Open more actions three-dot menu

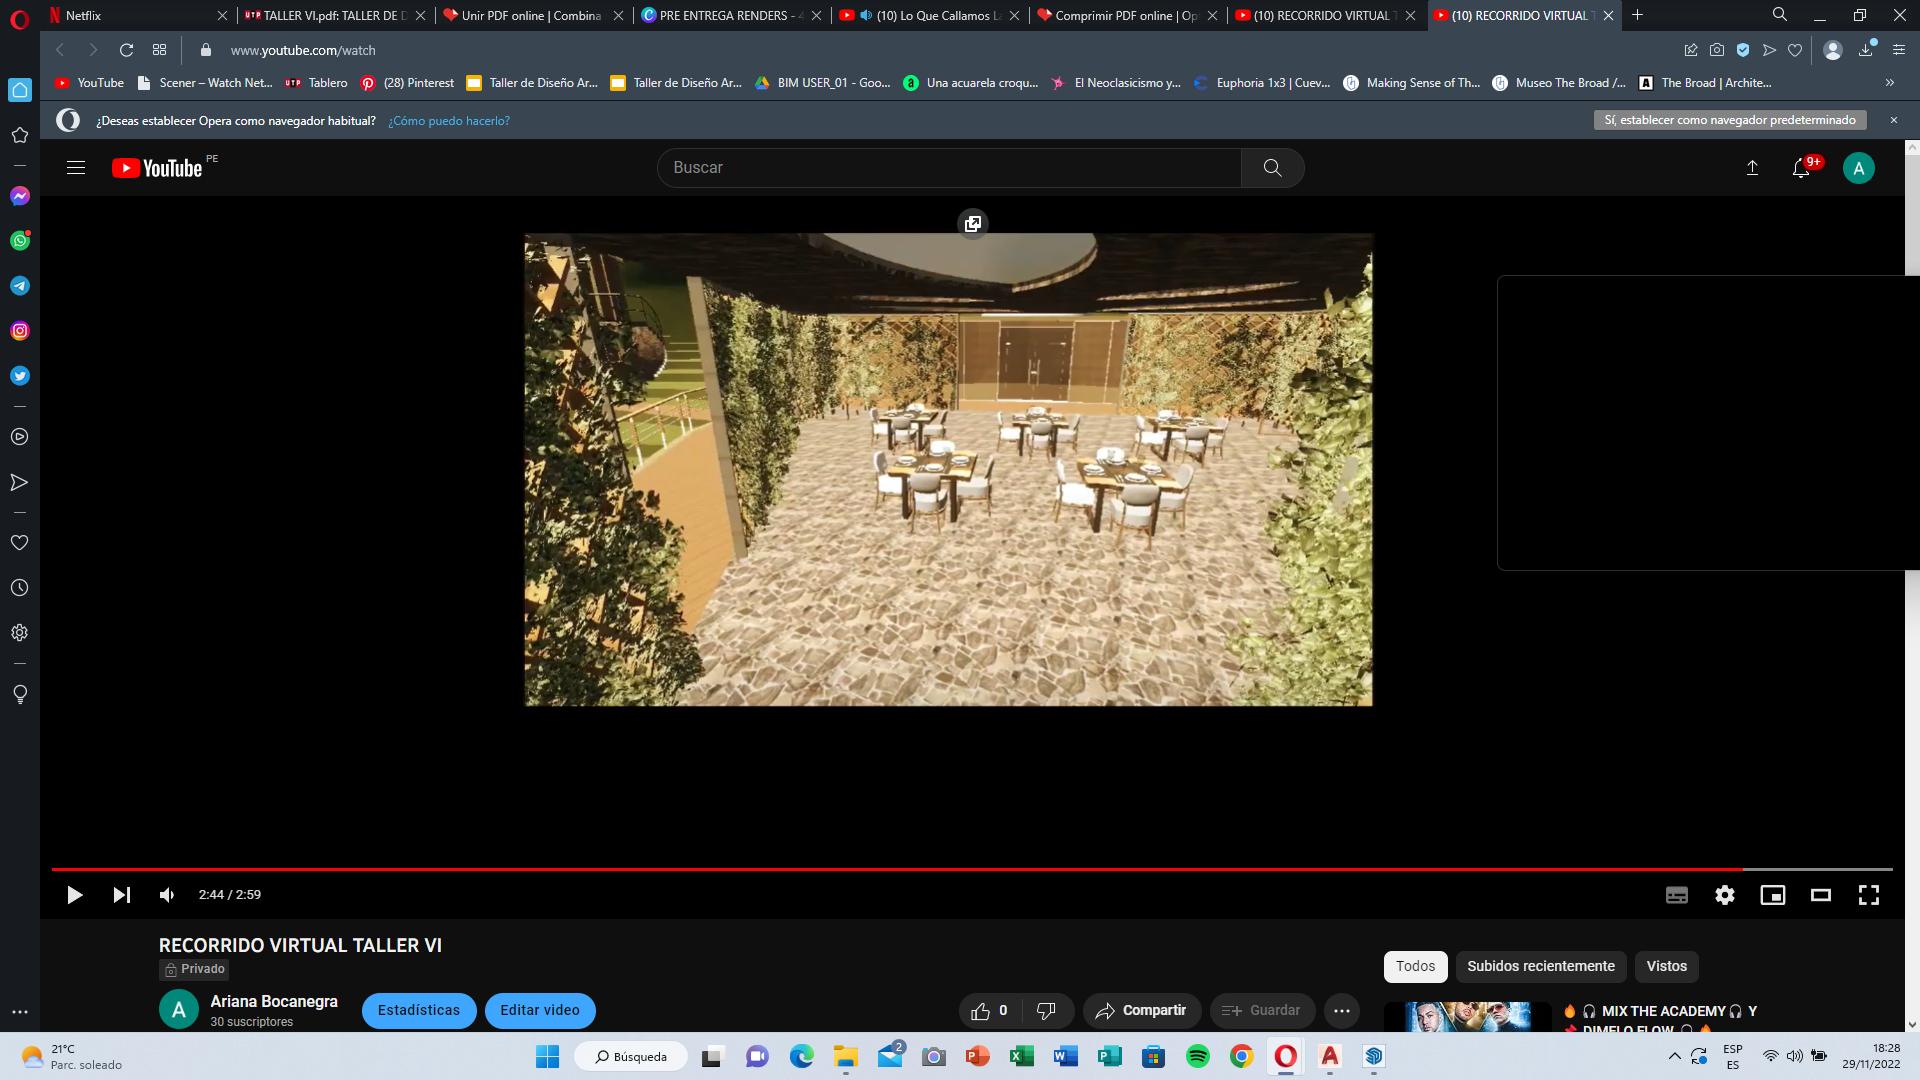click(x=1342, y=1010)
